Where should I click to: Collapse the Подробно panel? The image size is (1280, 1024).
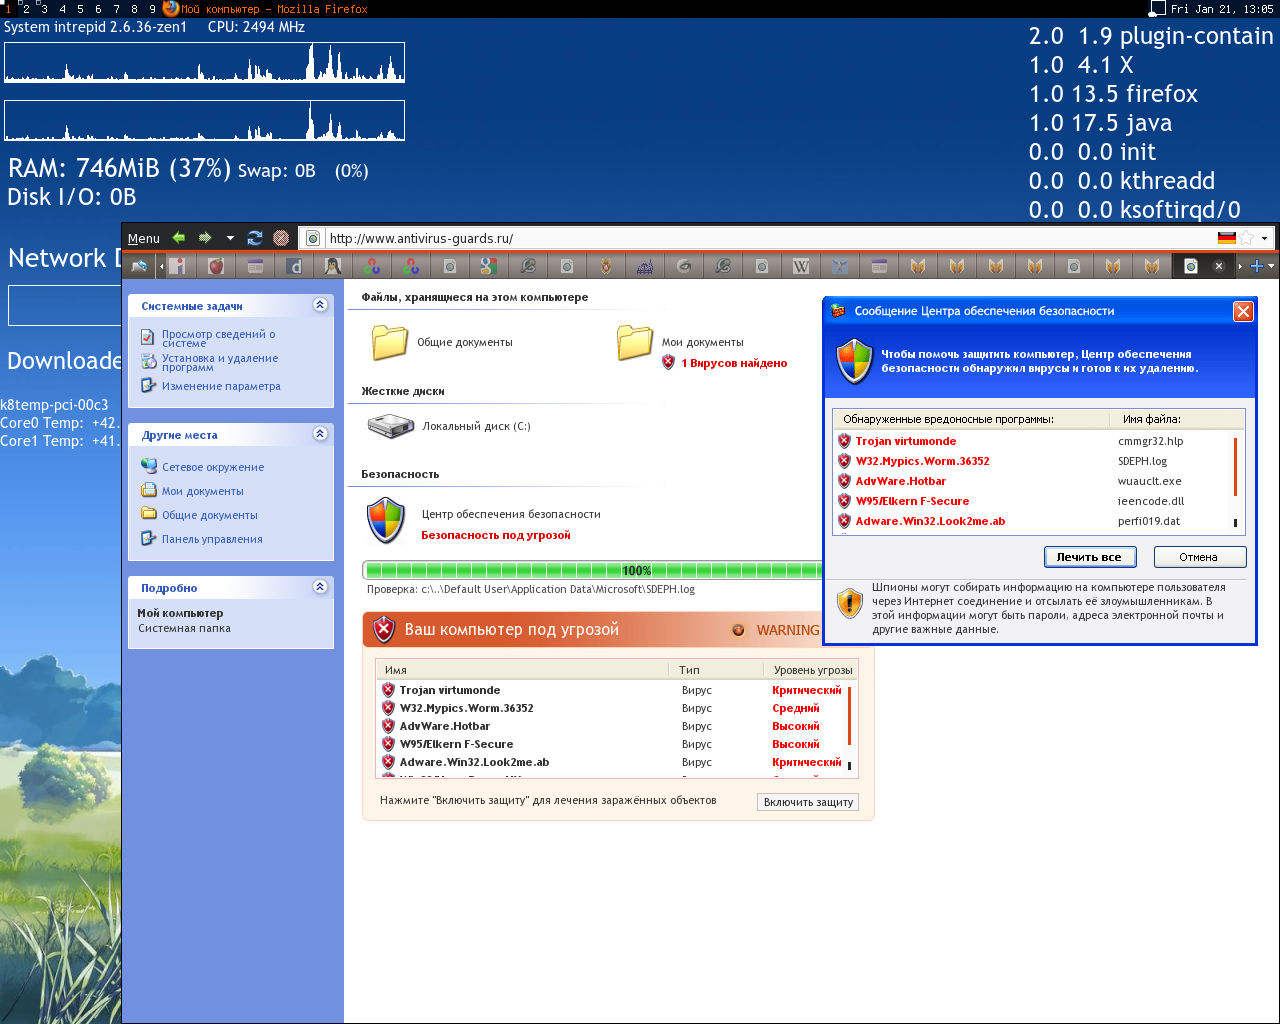(320, 587)
